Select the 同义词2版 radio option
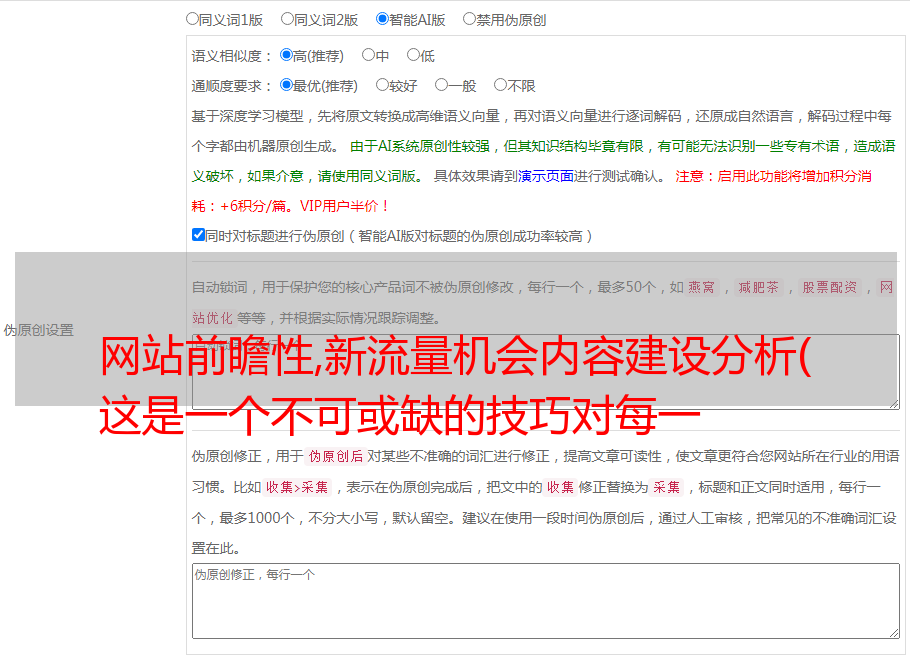The width and height of the screenshot is (911, 658). pyautogui.click(x=287, y=19)
